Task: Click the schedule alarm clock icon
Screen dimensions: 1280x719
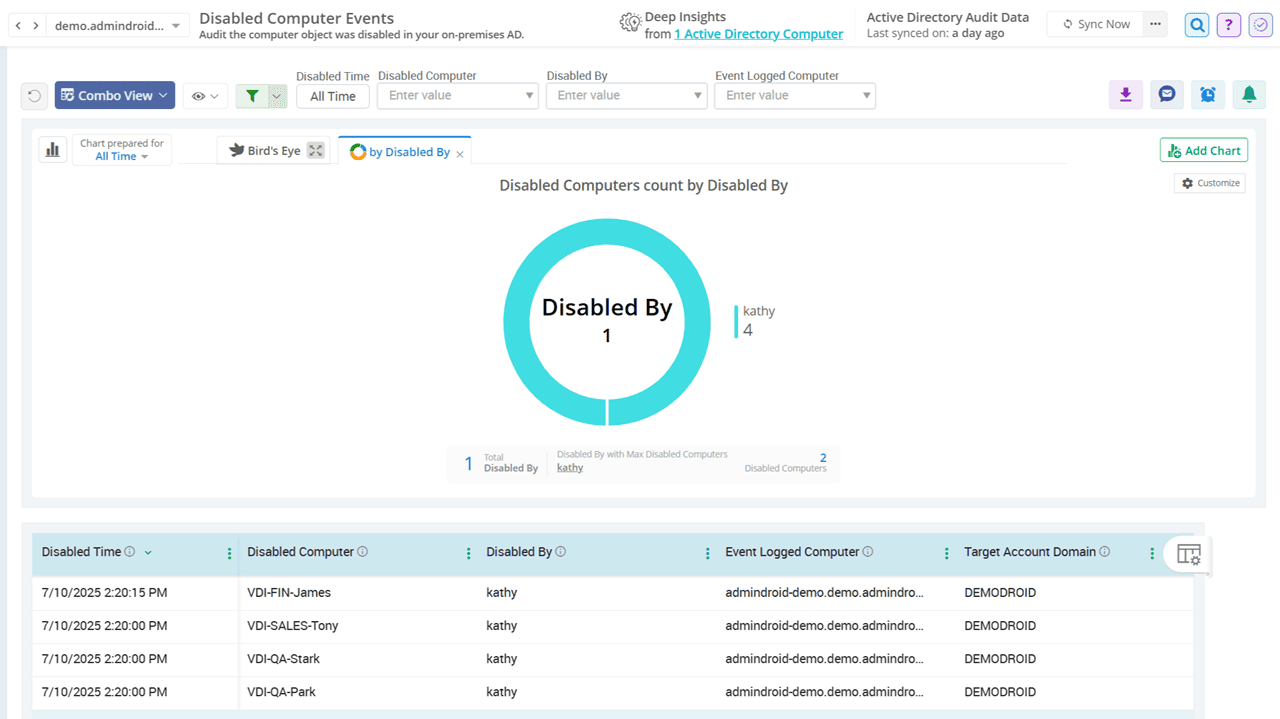Action: 1208,95
